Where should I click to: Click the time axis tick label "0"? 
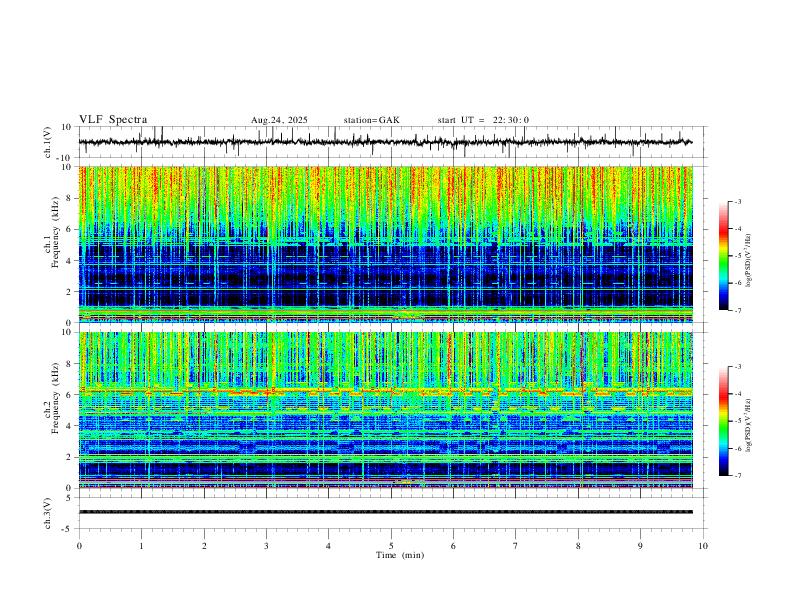(79, 546)
